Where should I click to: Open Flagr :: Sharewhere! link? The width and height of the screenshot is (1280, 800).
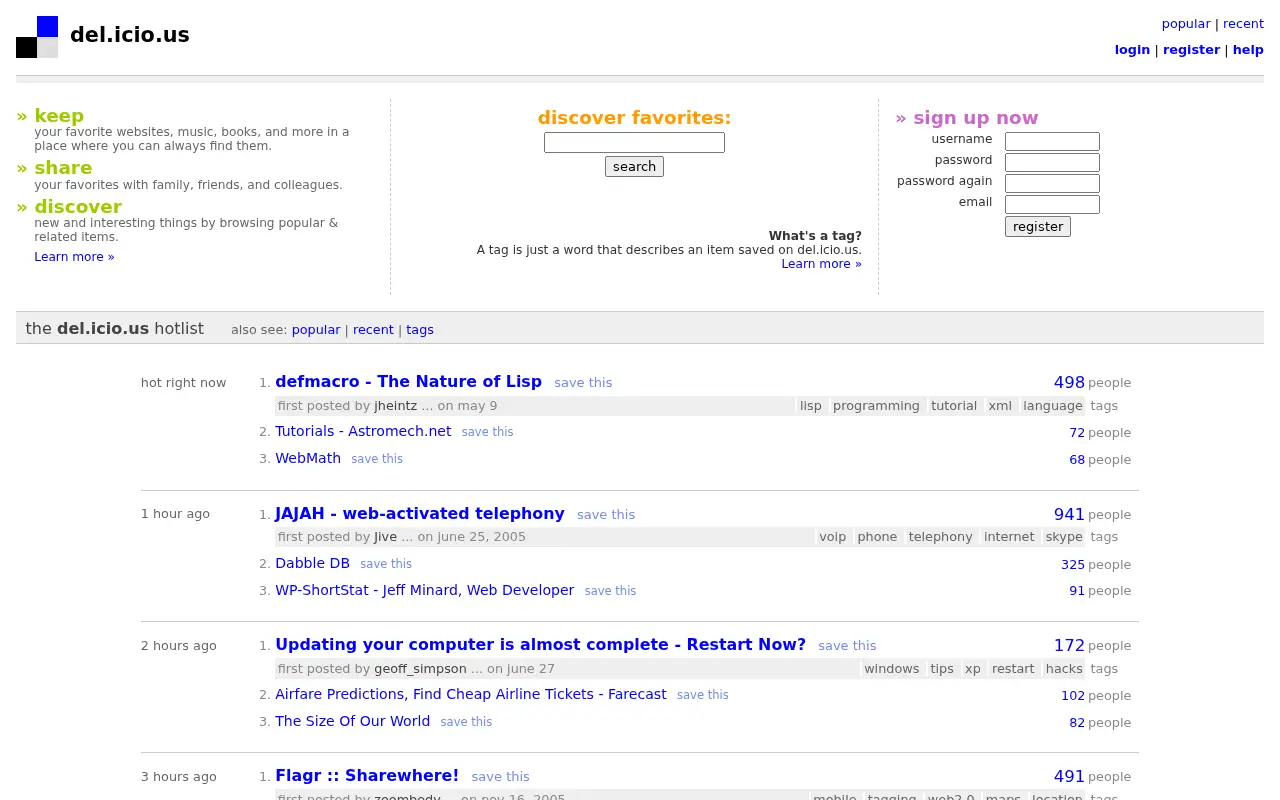(x=367, y=776)
